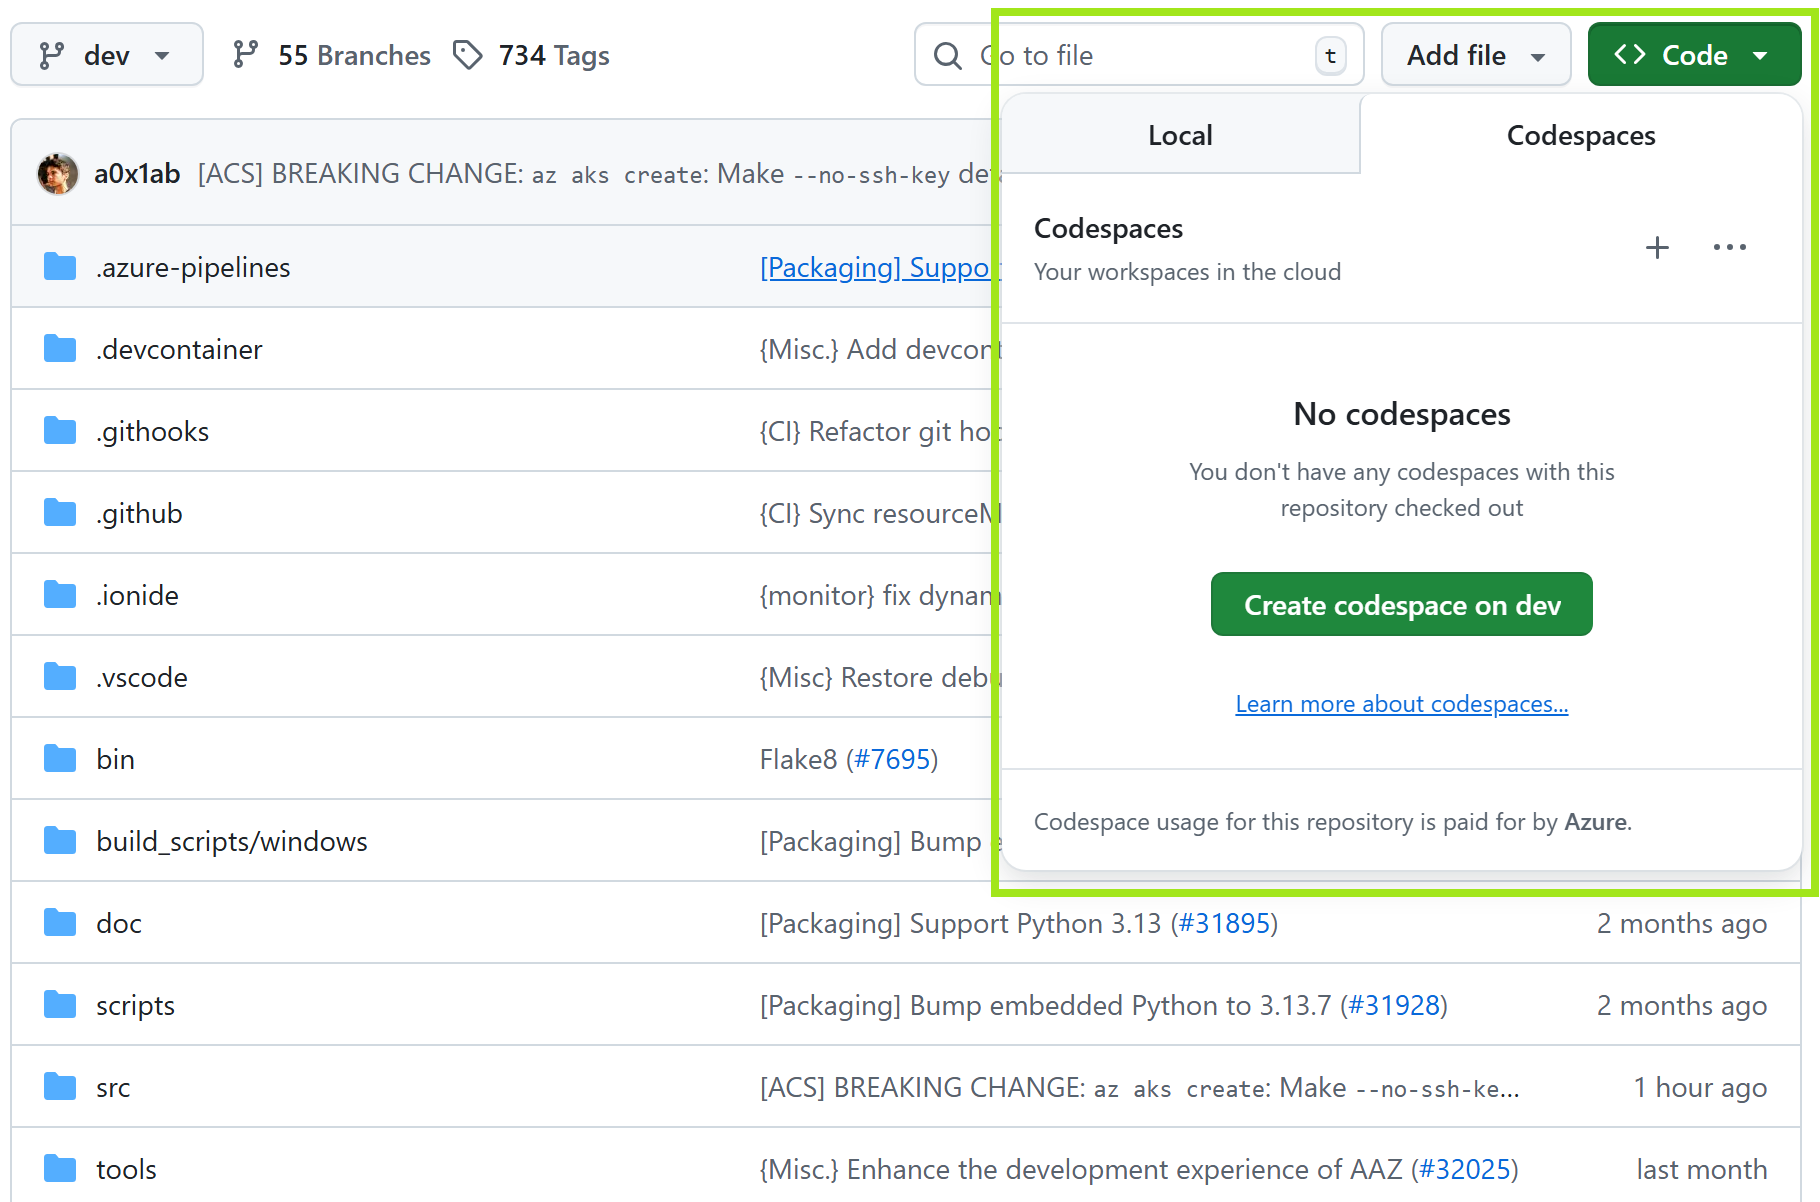Expand the Add file dropdown

[1475, 55]
